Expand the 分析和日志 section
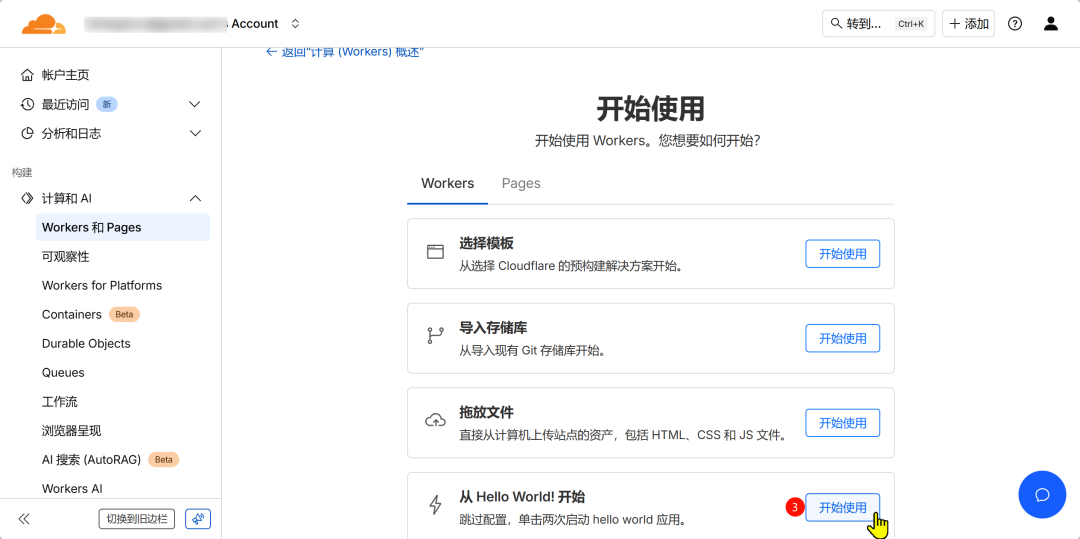This screenshot has width=1080, height=539. (x=195, y=133)
